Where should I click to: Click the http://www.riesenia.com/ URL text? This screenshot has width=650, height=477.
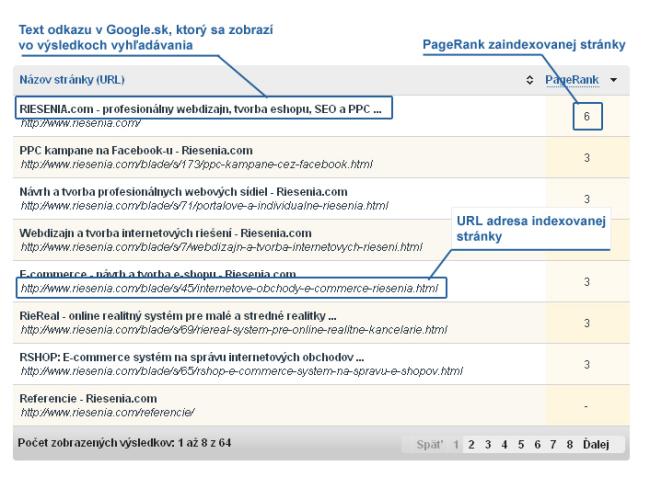[x=81, y=123]
